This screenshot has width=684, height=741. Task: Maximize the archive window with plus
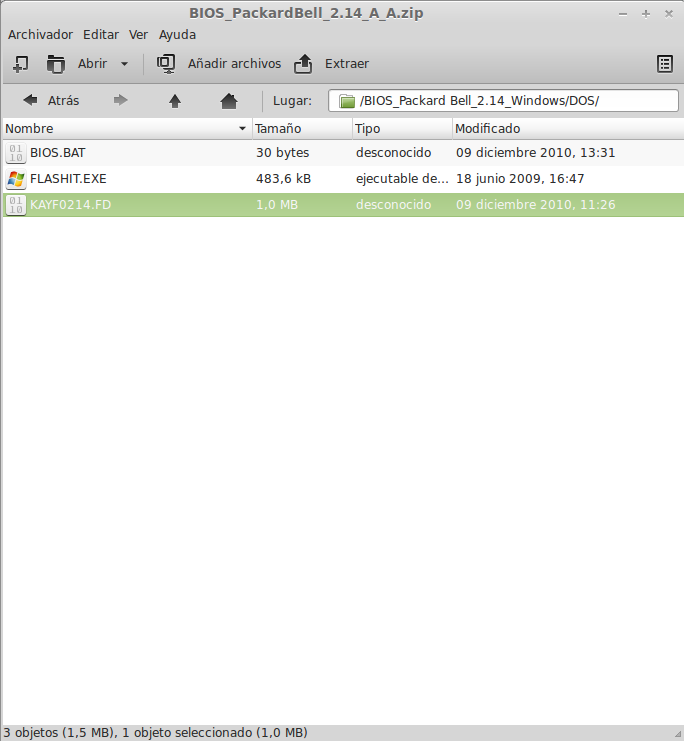coord(646,14)
